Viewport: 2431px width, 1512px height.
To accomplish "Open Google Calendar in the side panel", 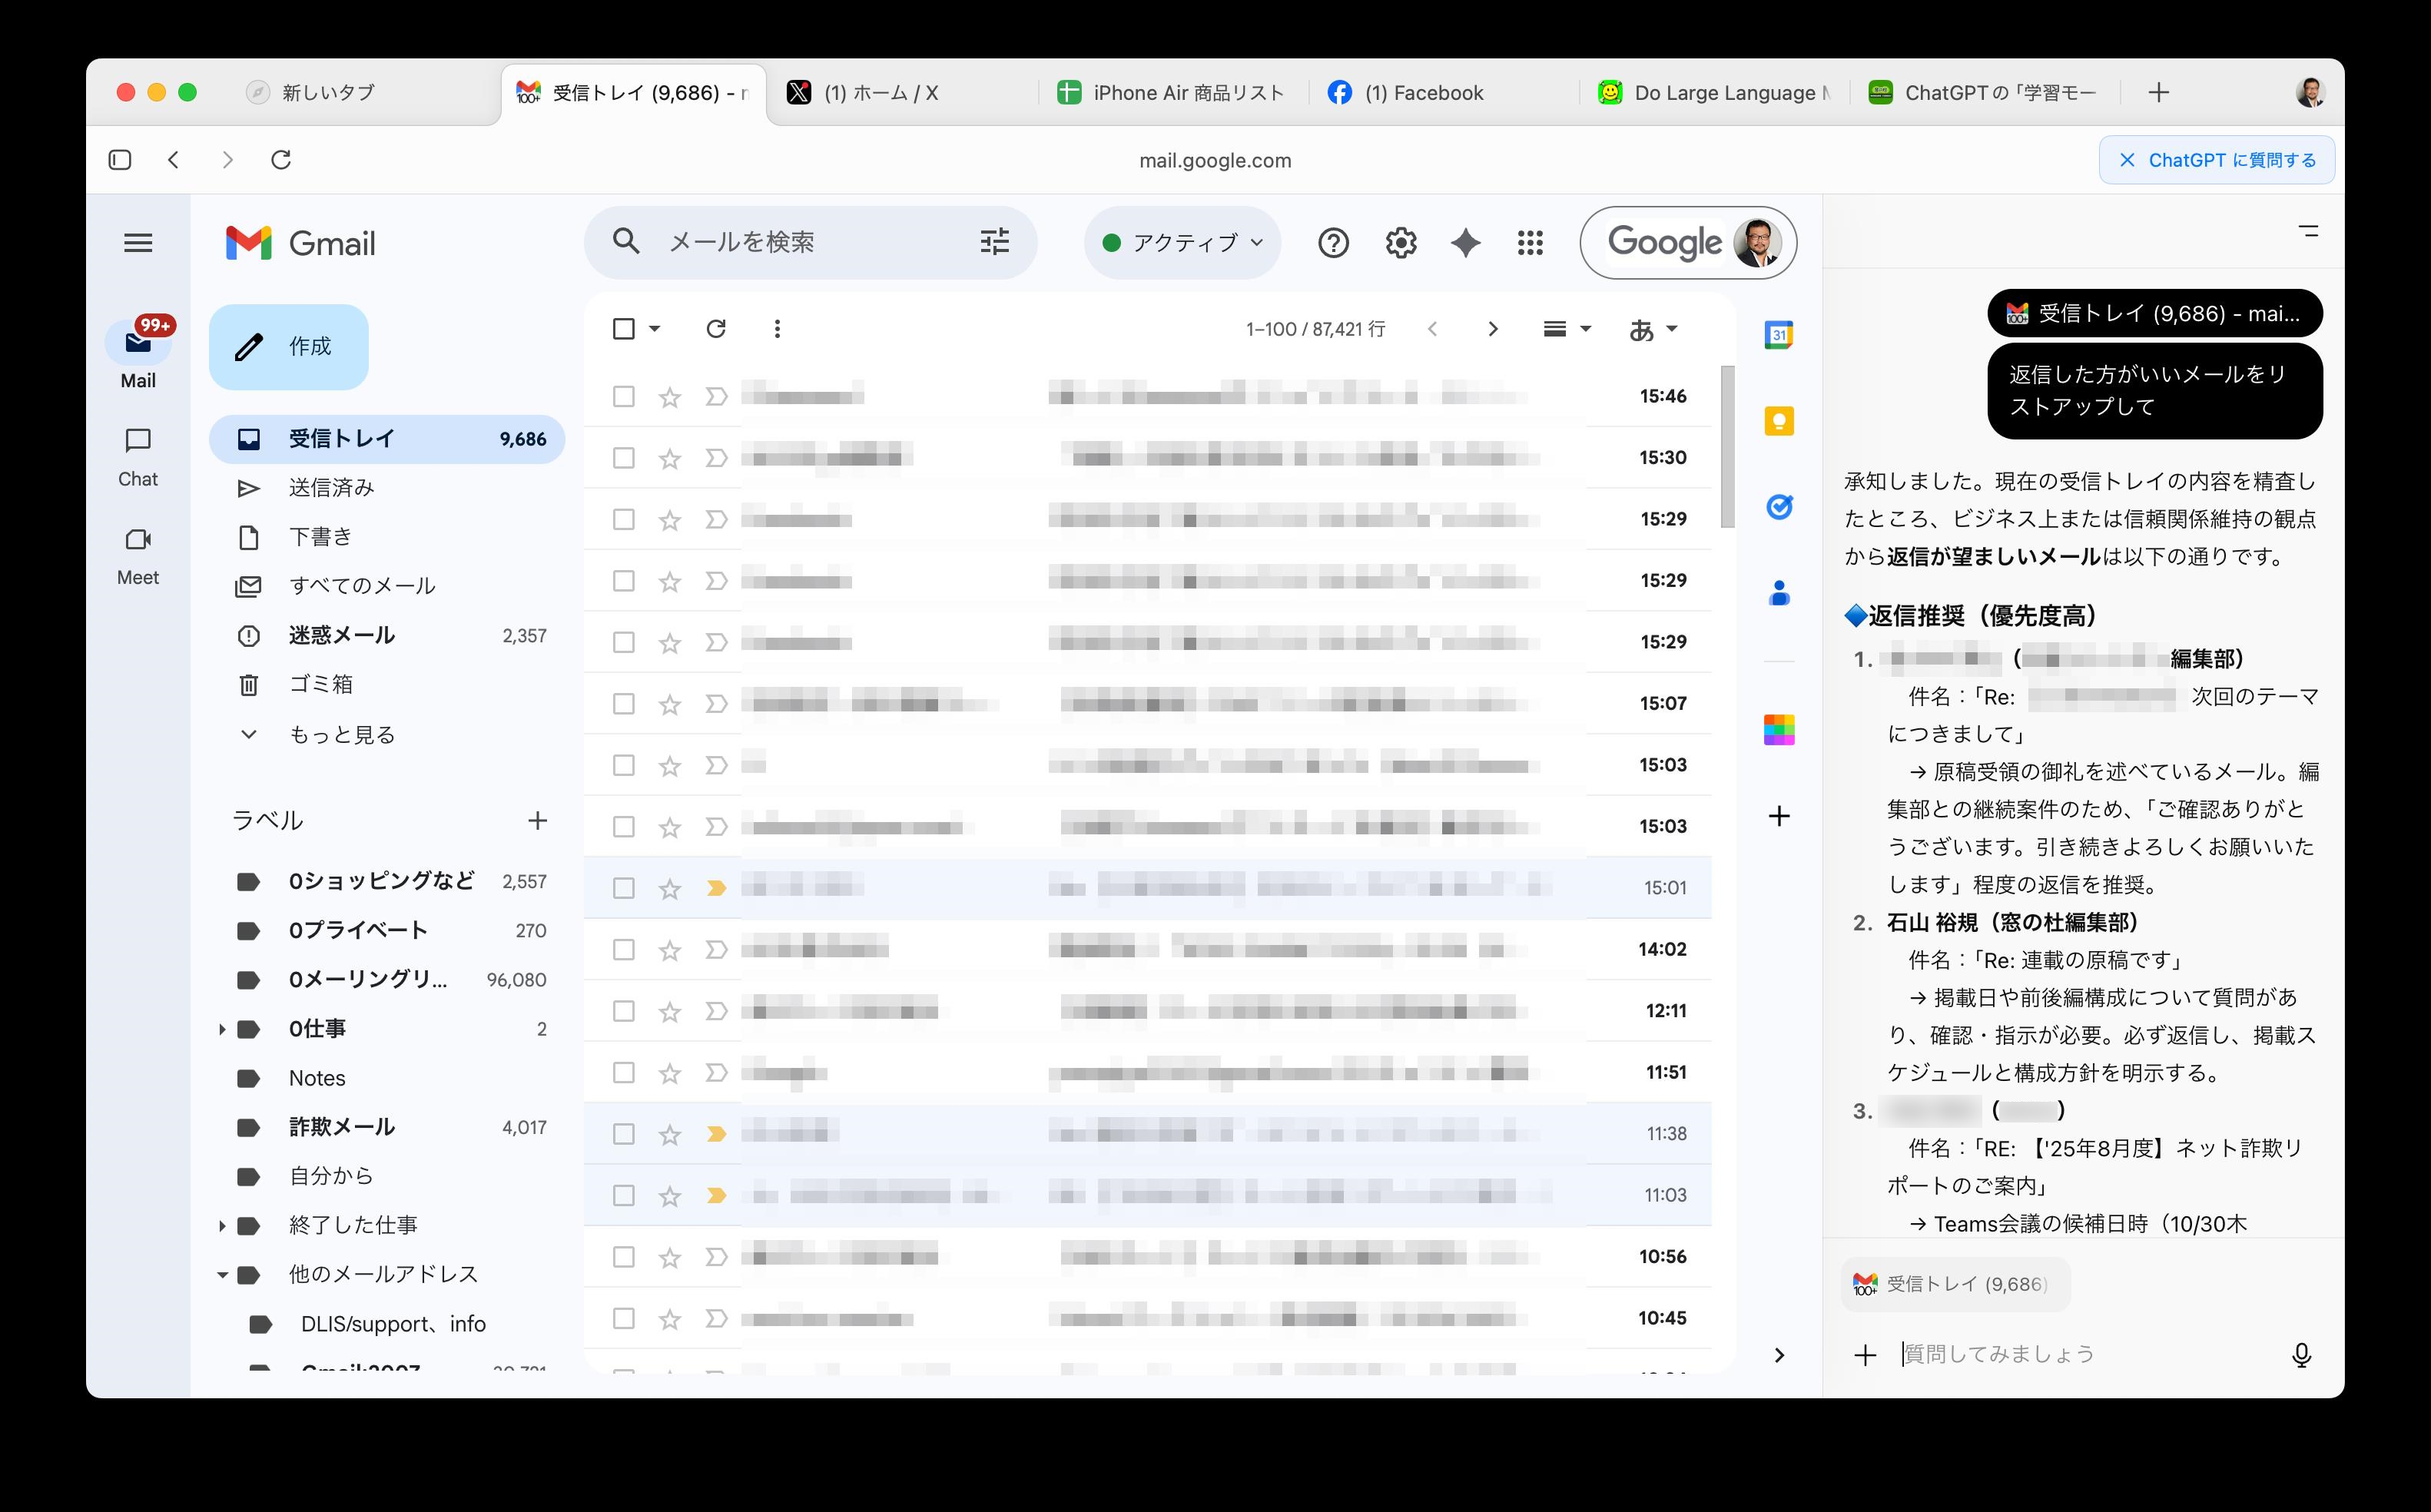I will coord(1779,334).
